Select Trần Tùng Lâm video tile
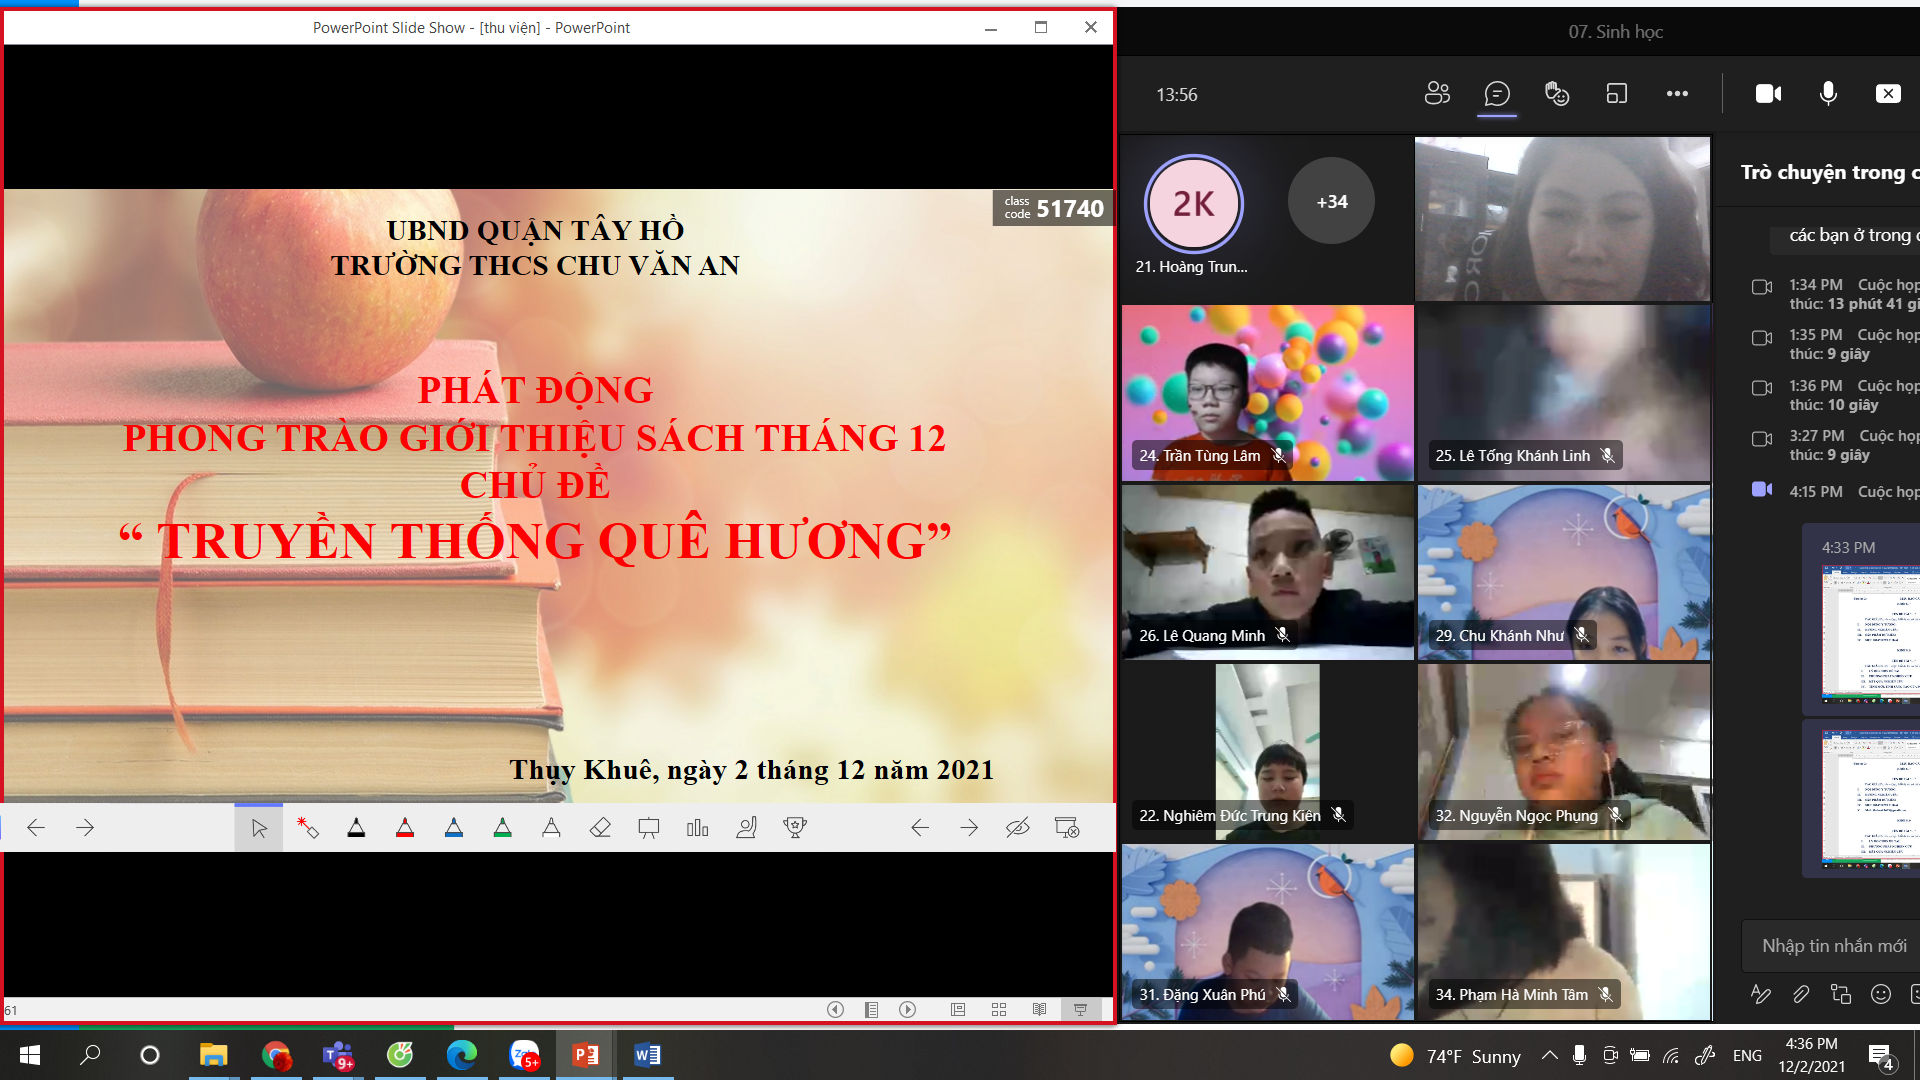The width and height of the screenshot is (1920, 1080). click(1267, 393)
